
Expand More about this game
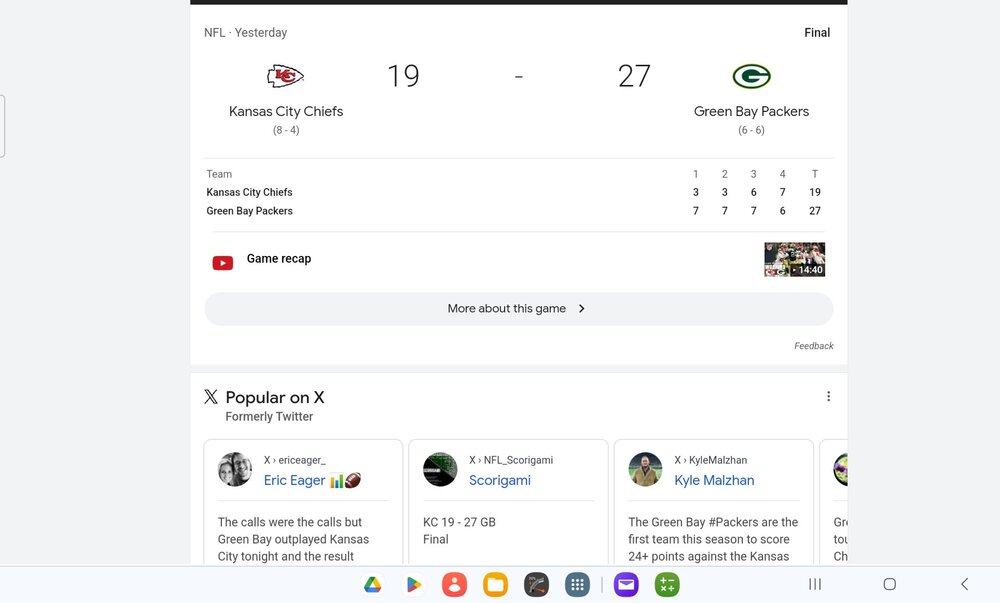[x=518, y=309]
